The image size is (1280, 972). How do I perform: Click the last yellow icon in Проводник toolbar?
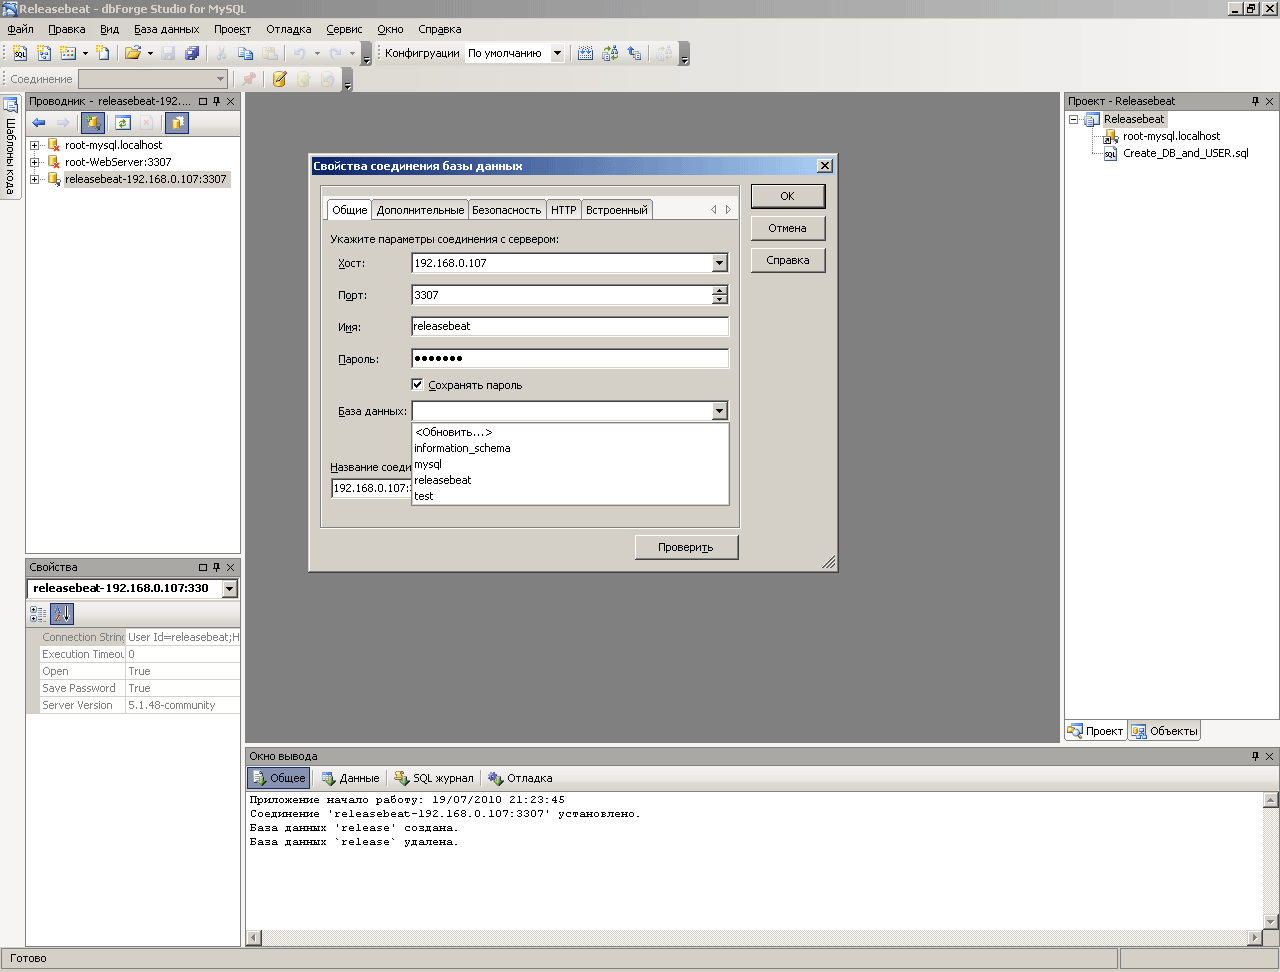[177, 123]
